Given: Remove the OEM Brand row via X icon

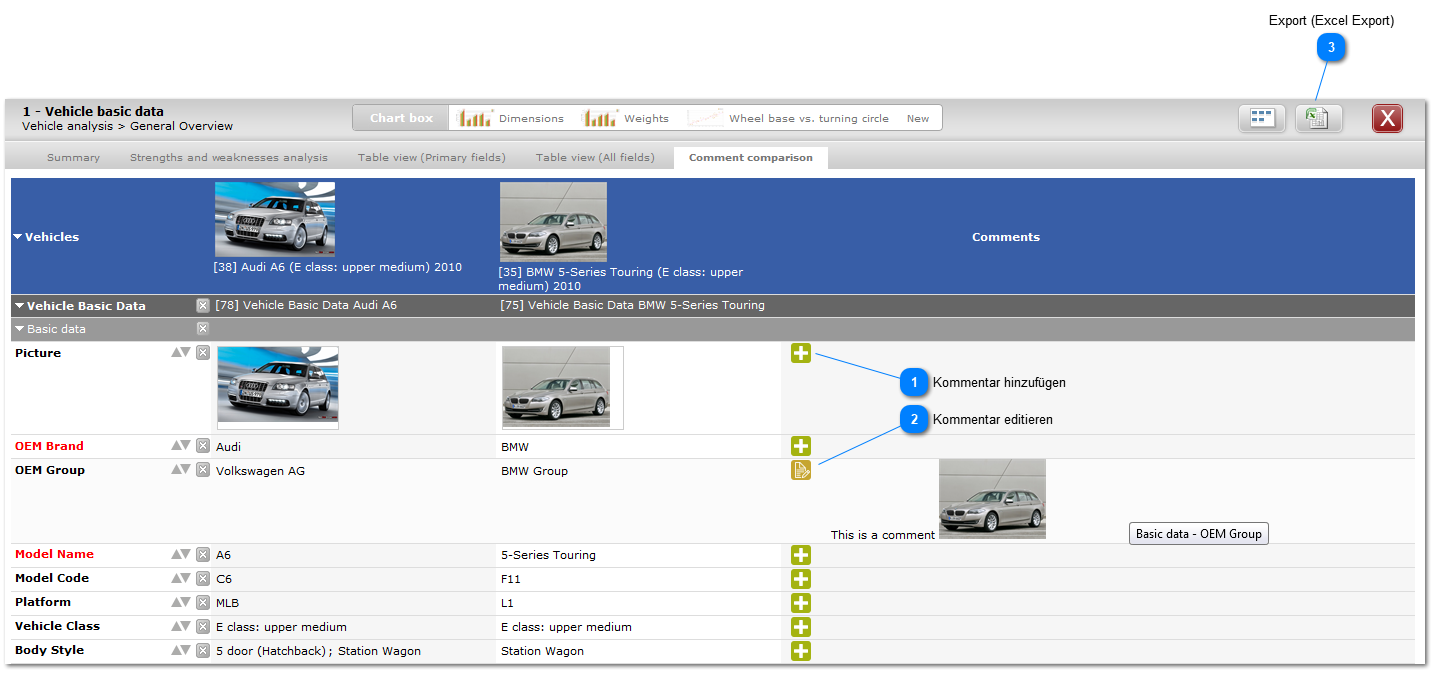Looking at the screenshot, I should [x=203, y=446].
